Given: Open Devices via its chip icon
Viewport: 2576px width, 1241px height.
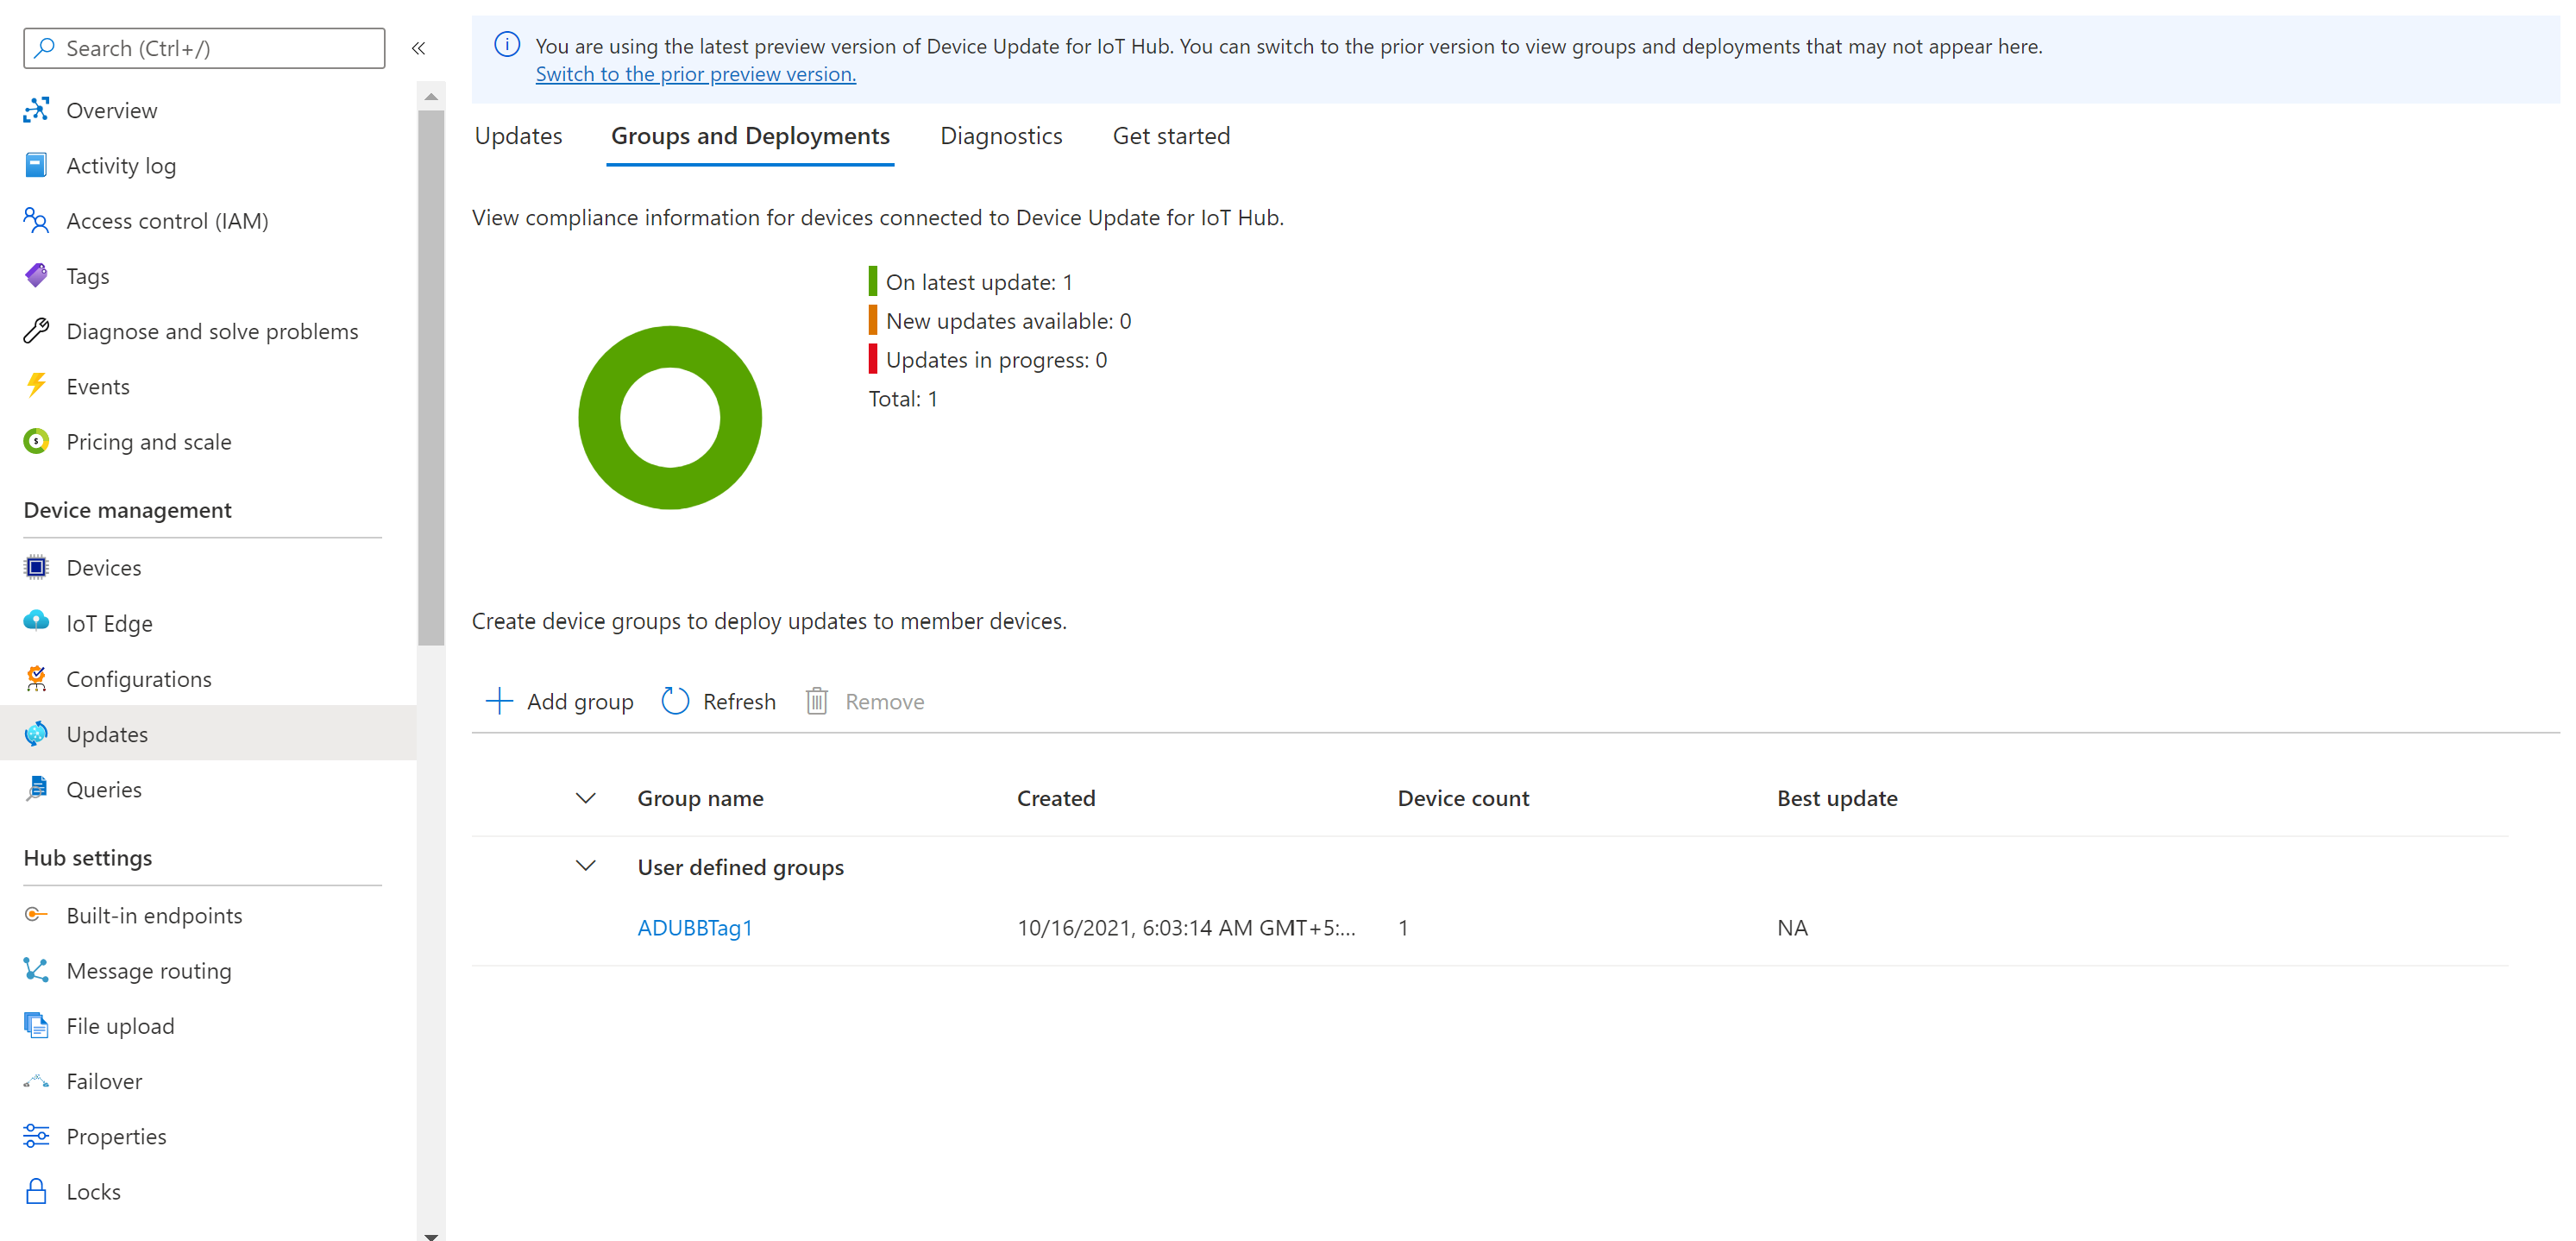Looking at the screenshot, I should click(x=36, y=567).
